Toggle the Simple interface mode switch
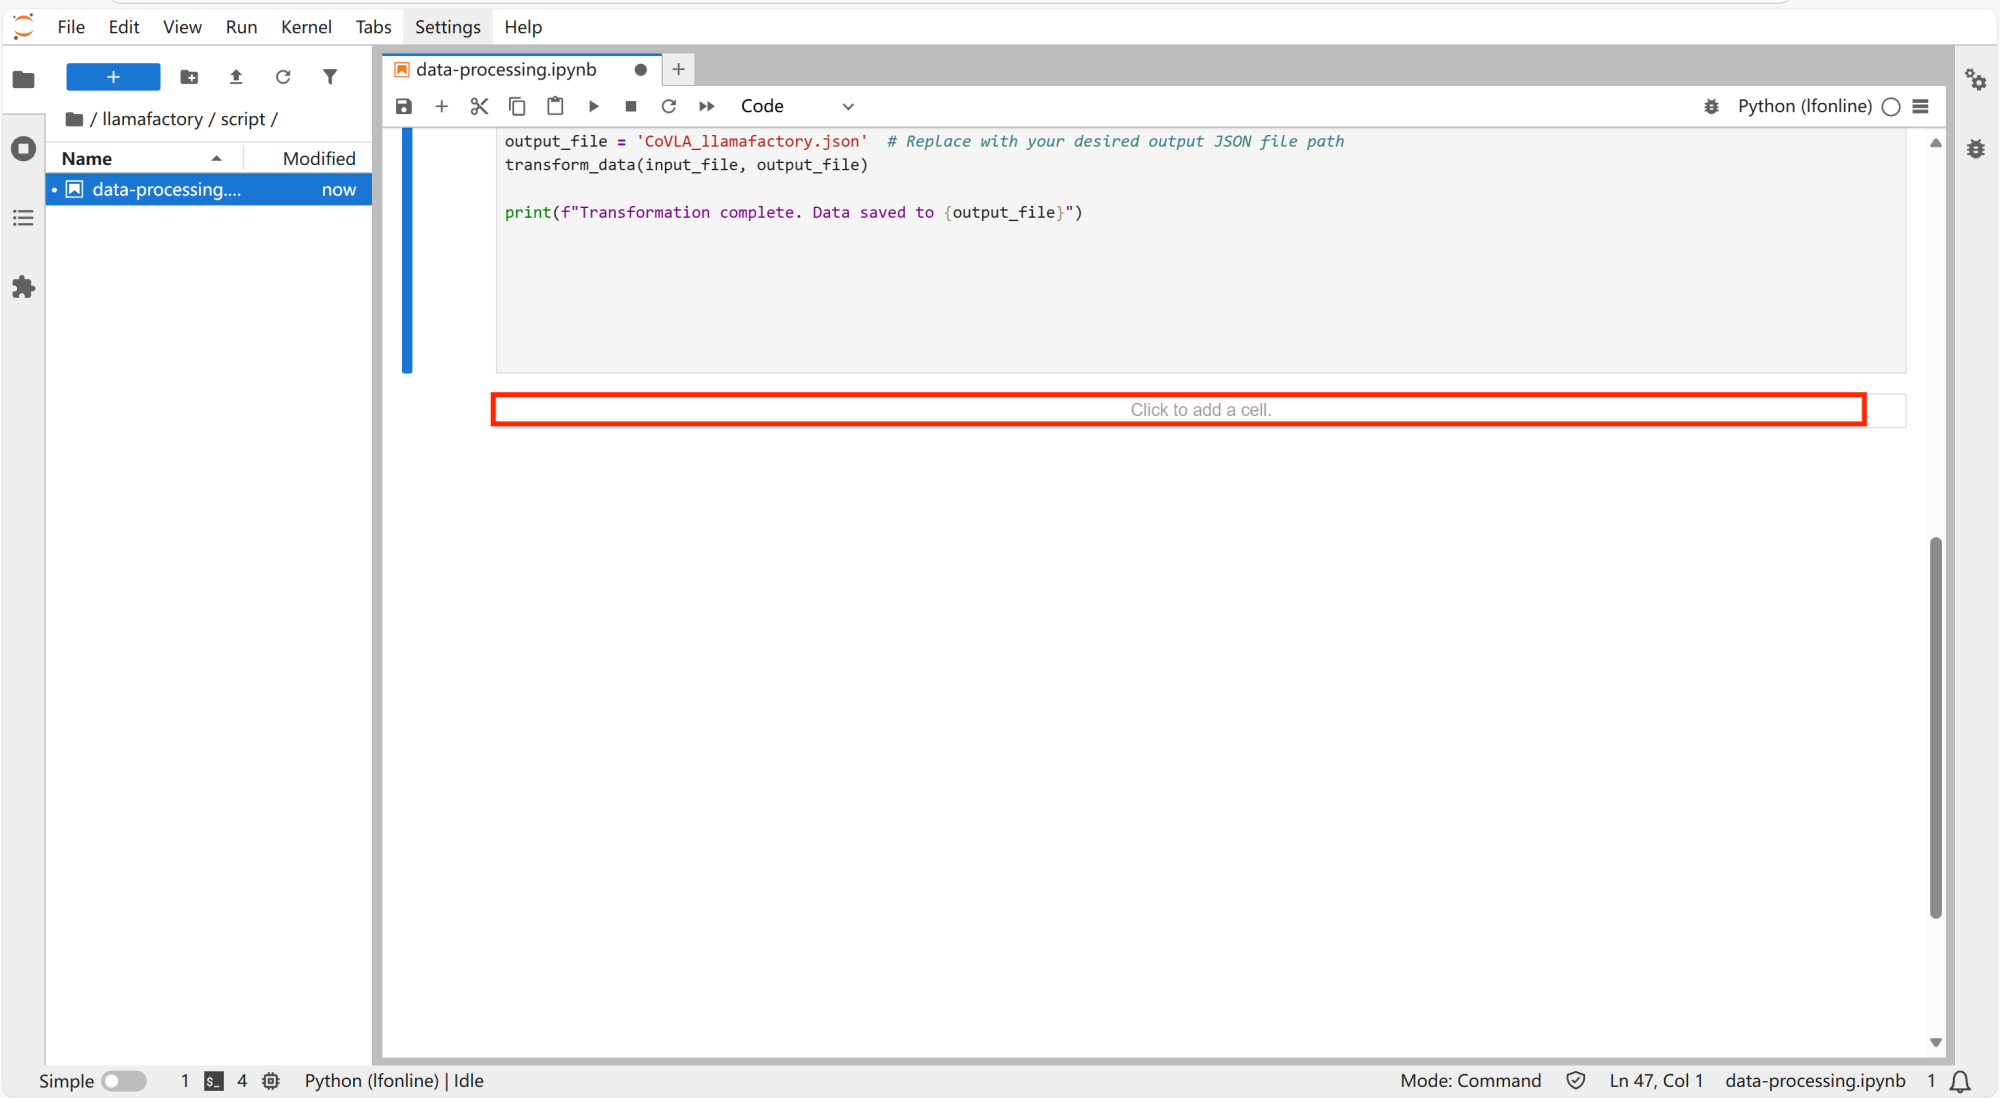Screen dimensions: 2000x1098 (x=124, y=1081)
